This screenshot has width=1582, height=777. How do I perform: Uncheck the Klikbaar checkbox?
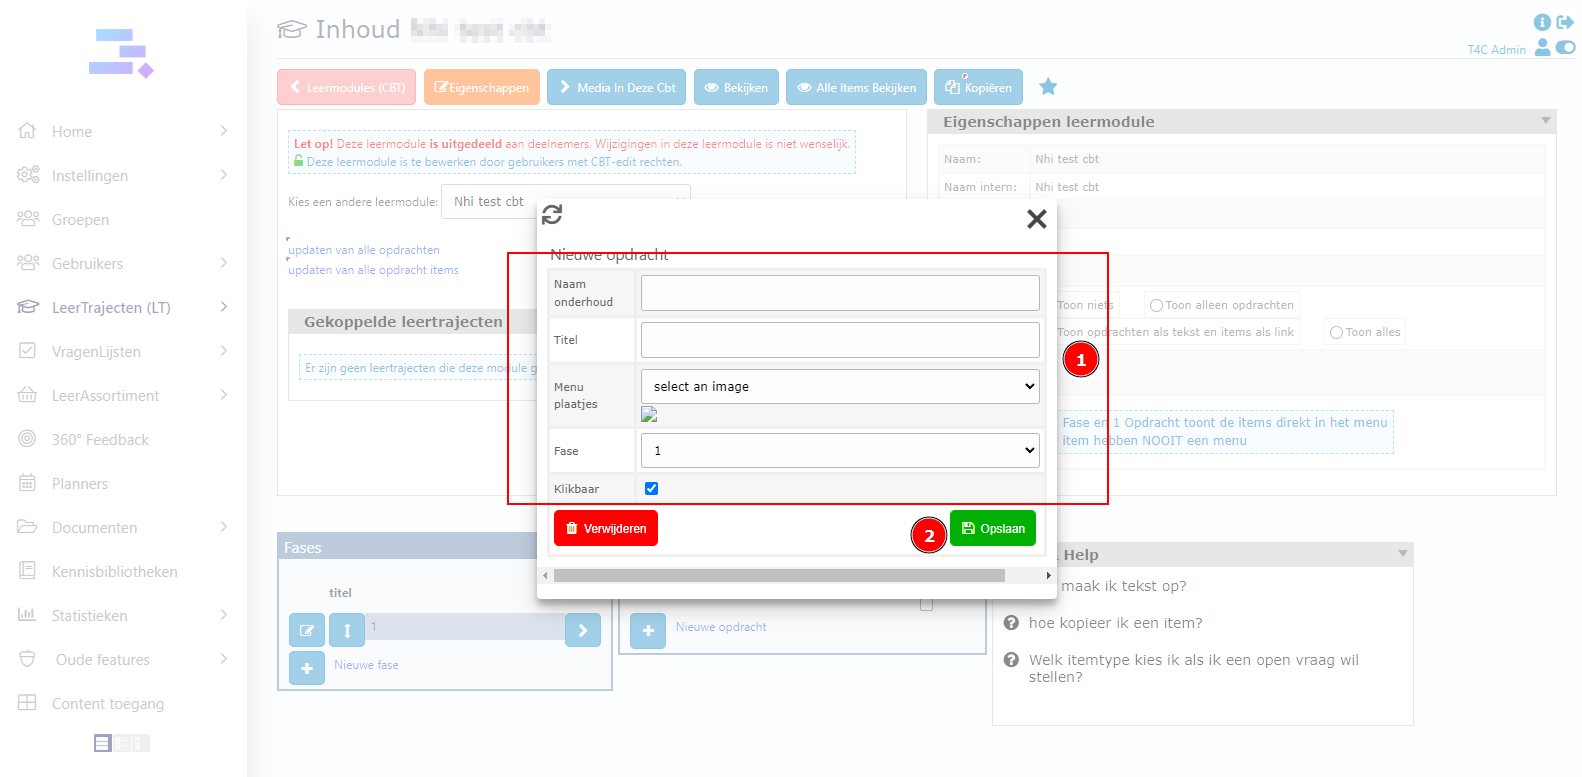coord(652,489)
